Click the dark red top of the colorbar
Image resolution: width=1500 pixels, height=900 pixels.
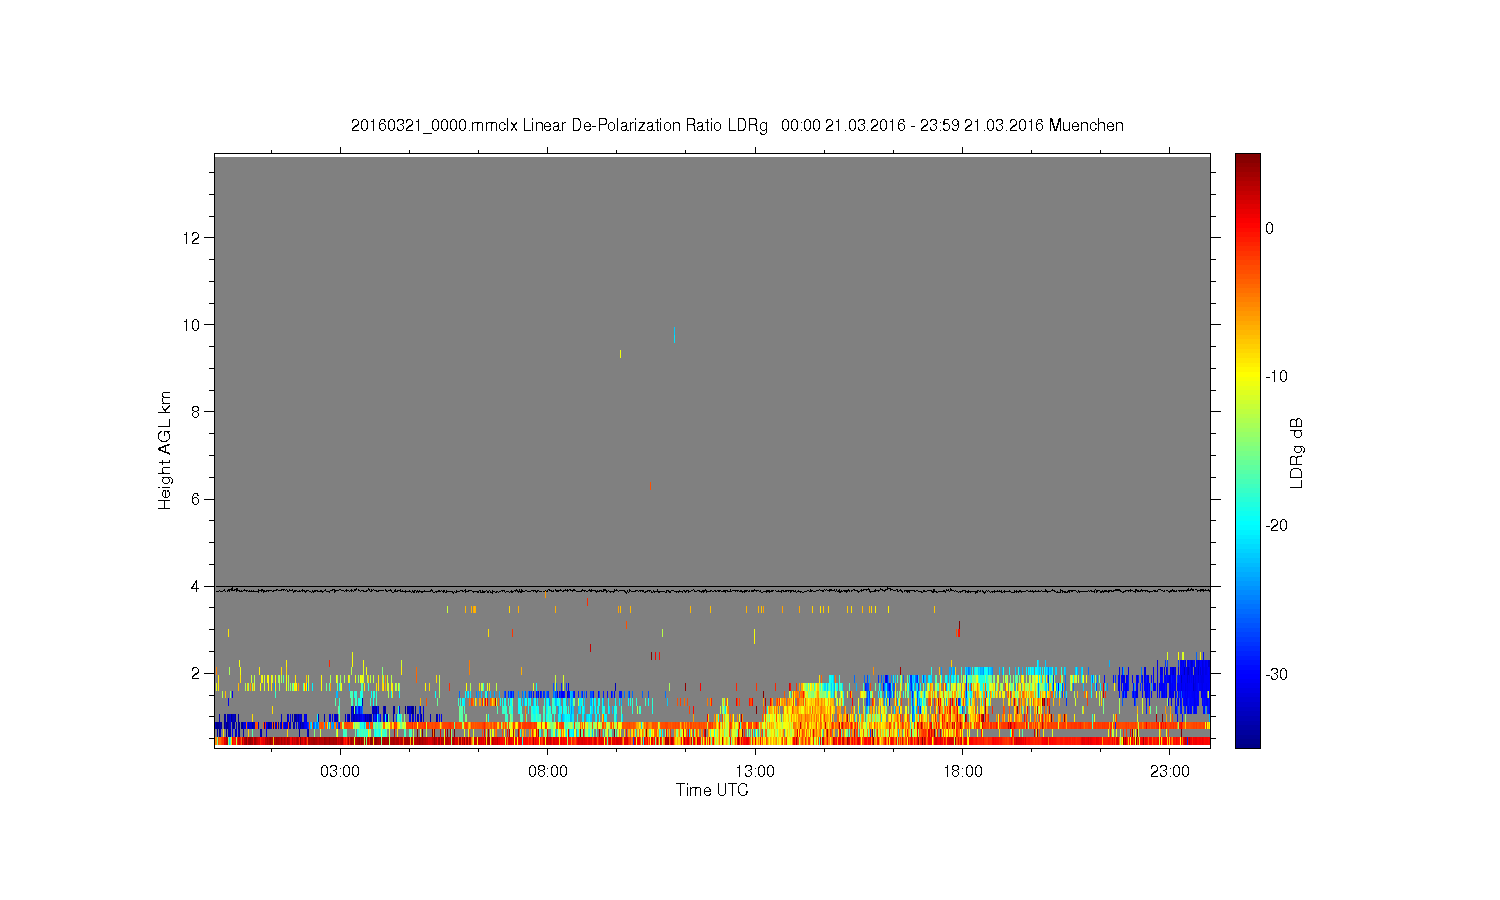1247,163
